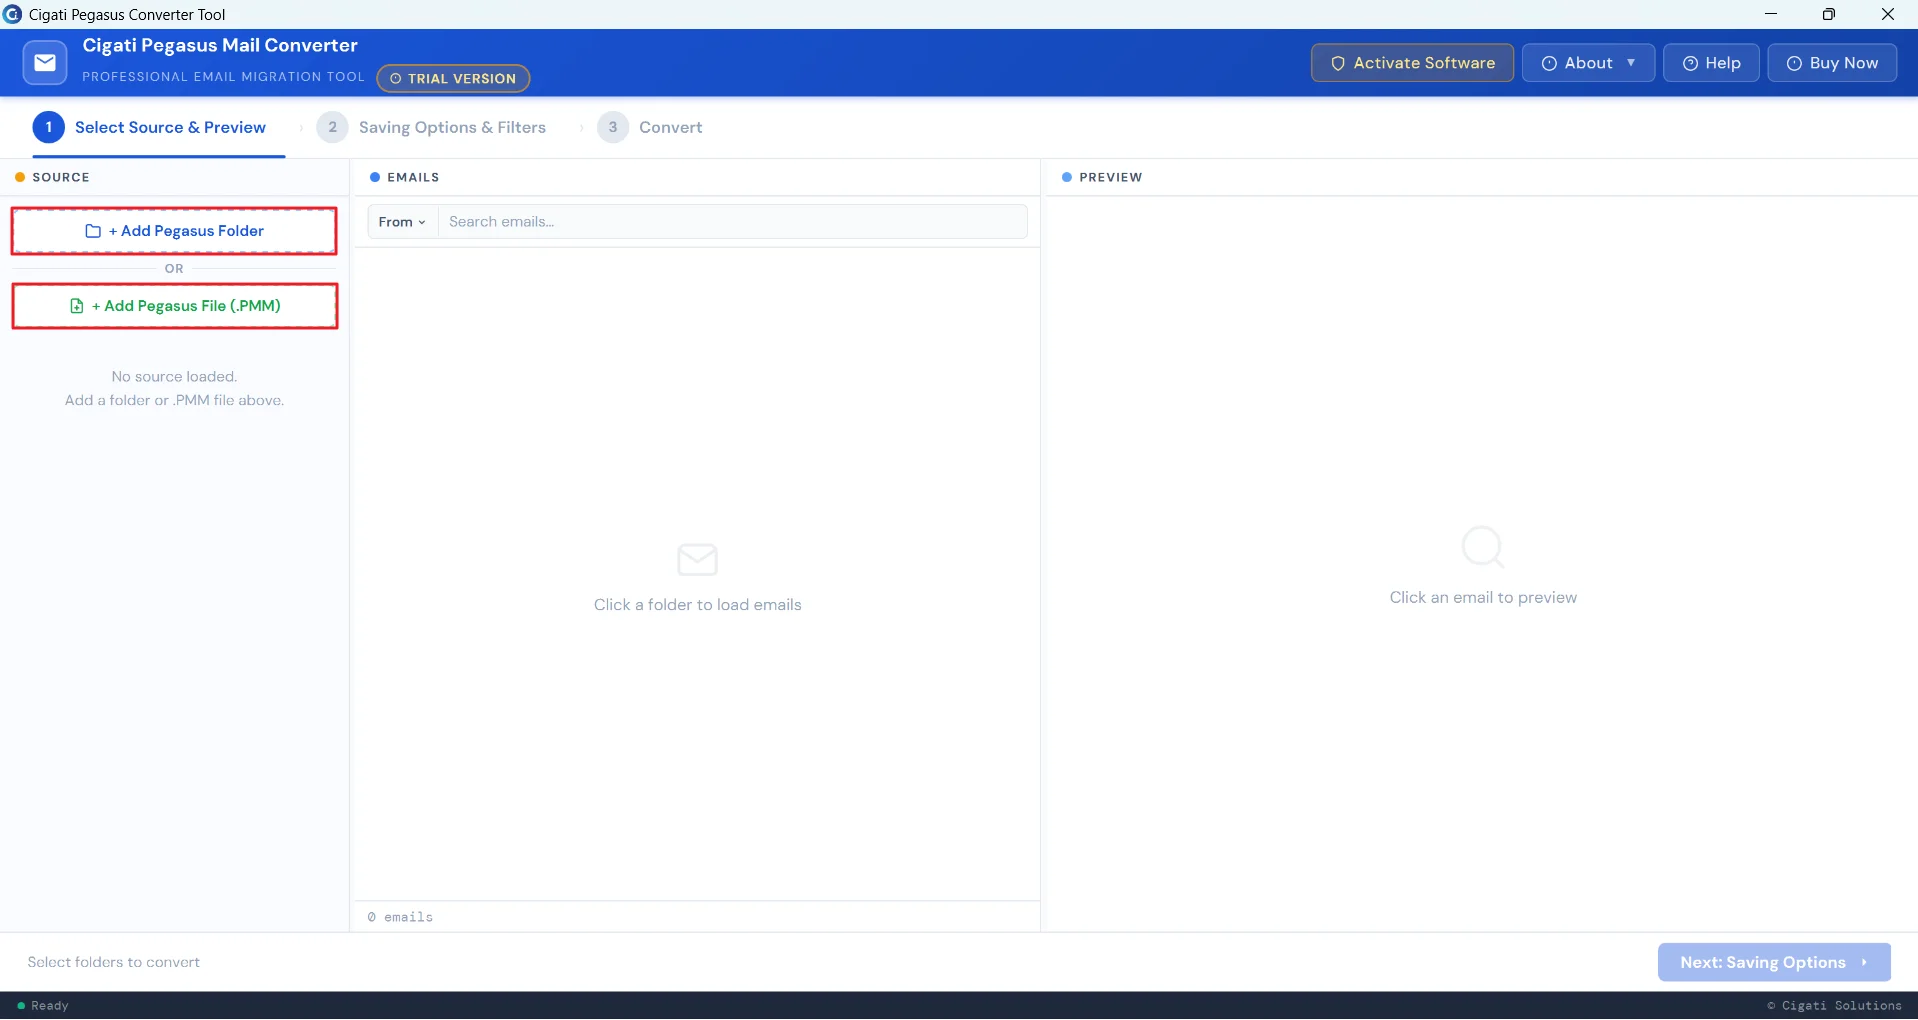The height and width of the screenshot is (1020, 1918).
Task: Click the step 1 numbered circle
Action: point(49,127)
